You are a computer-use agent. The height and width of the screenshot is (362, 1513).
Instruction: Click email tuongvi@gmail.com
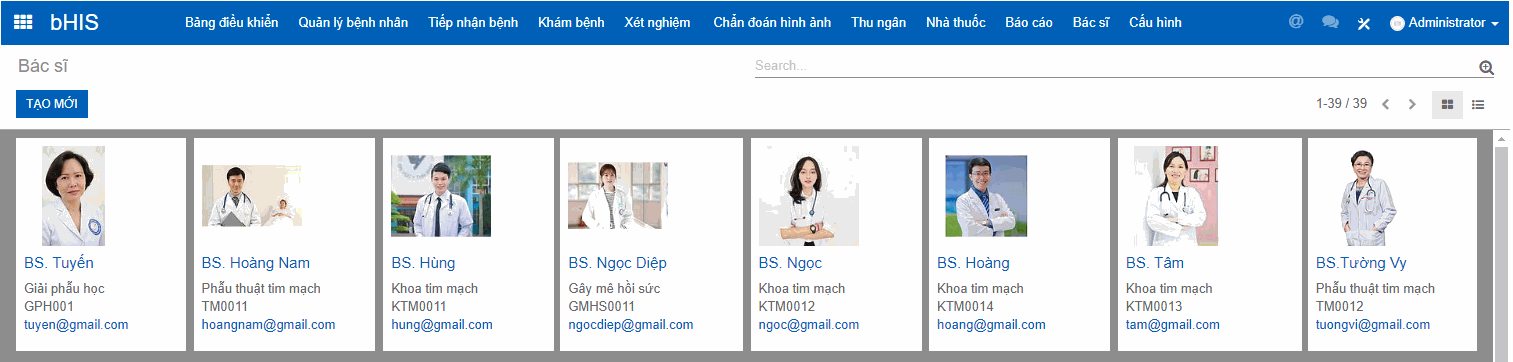pyautogui.click(x=1373, y=325)
